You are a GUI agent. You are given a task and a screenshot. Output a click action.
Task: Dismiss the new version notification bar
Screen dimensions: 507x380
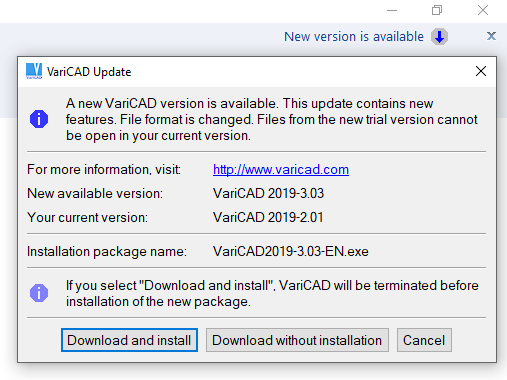pos(491,36)
